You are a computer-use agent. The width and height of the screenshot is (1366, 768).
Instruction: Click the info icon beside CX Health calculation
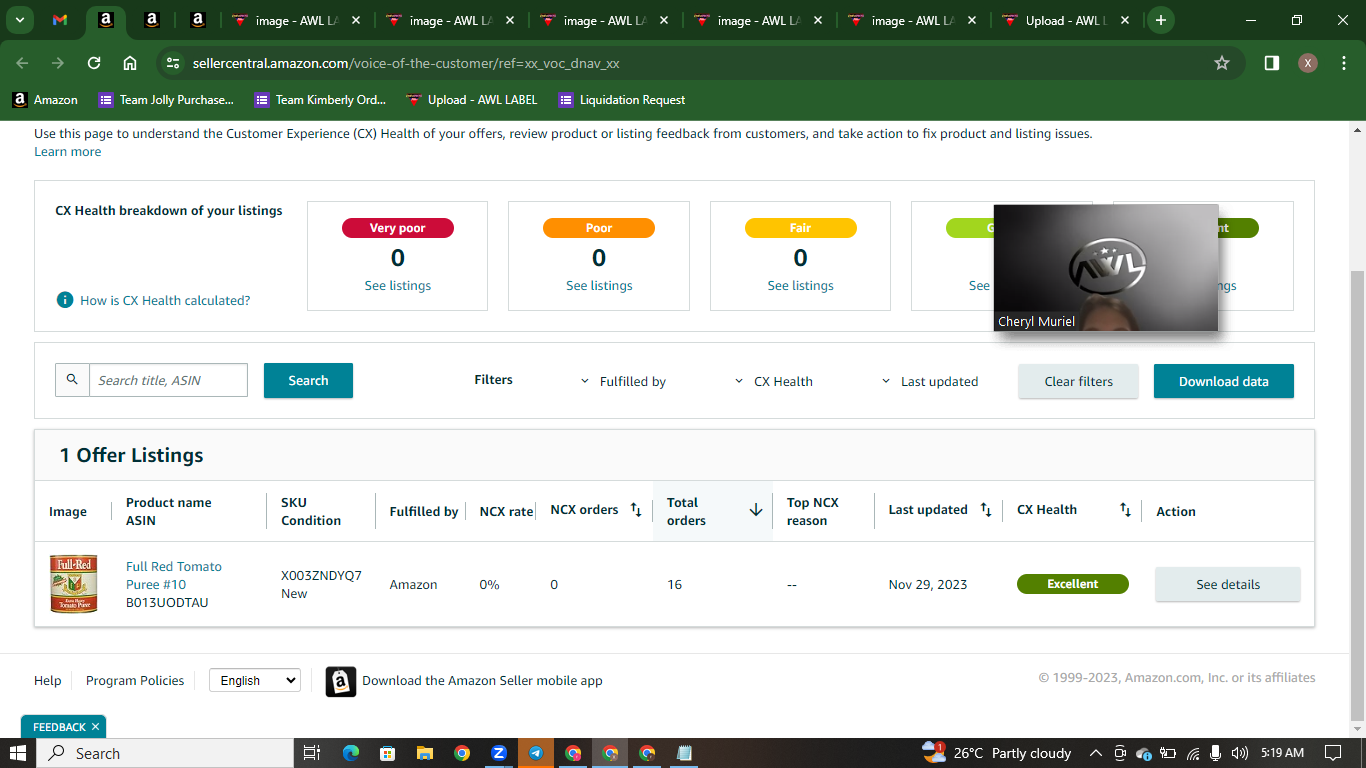(x=65, y=300)
